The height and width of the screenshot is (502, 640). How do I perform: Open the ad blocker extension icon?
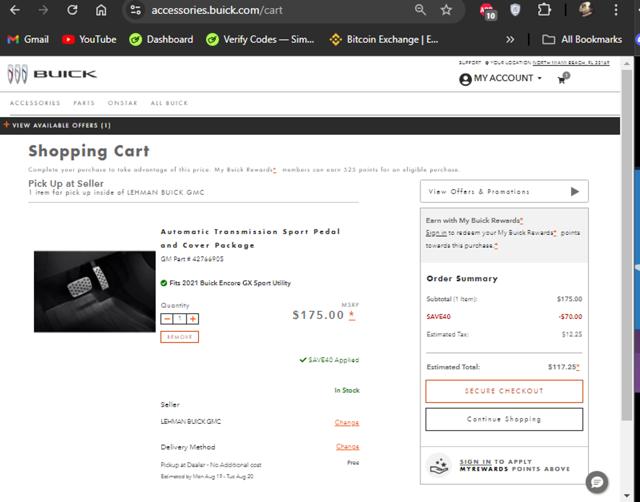(x=487, y=11)
